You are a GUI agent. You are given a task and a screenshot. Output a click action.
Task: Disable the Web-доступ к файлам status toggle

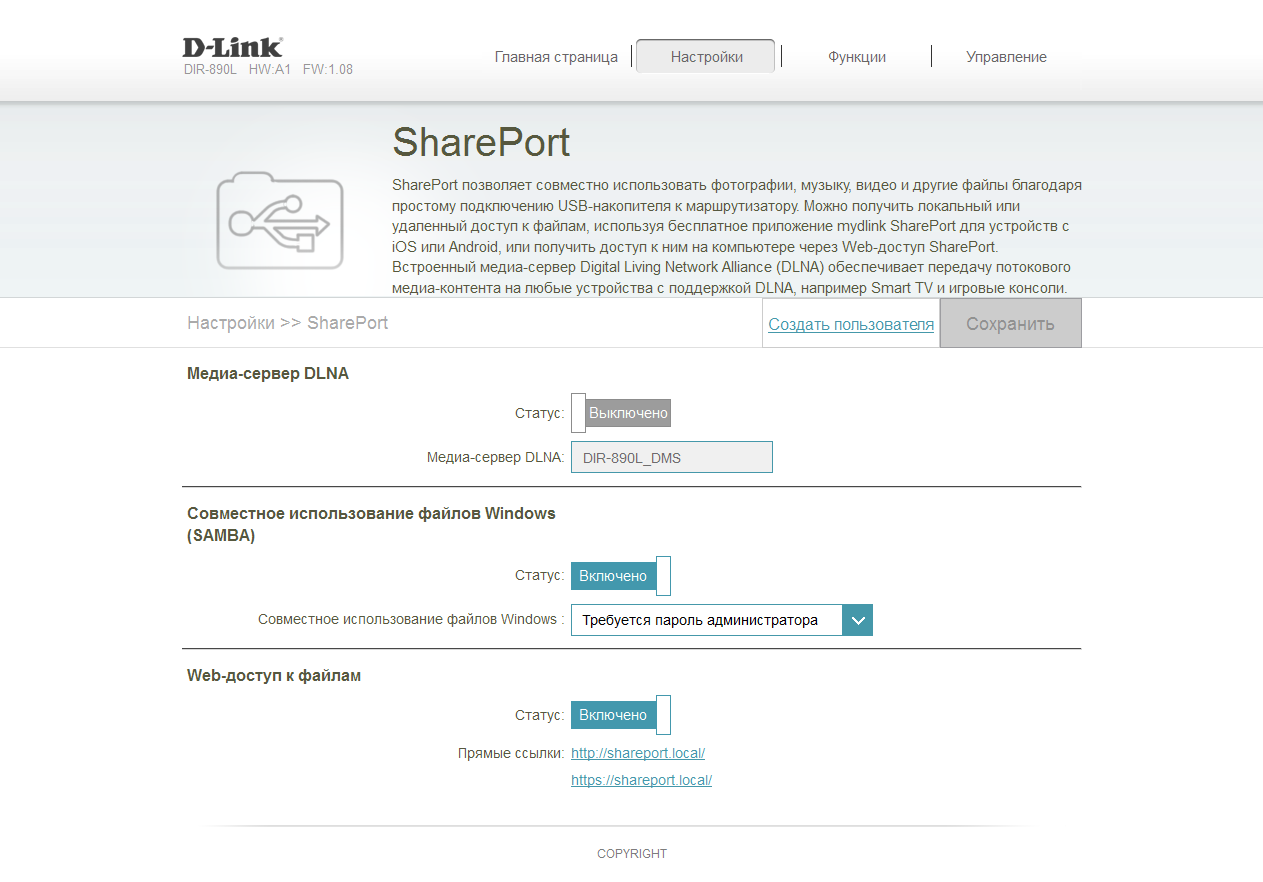coord(620,715)
